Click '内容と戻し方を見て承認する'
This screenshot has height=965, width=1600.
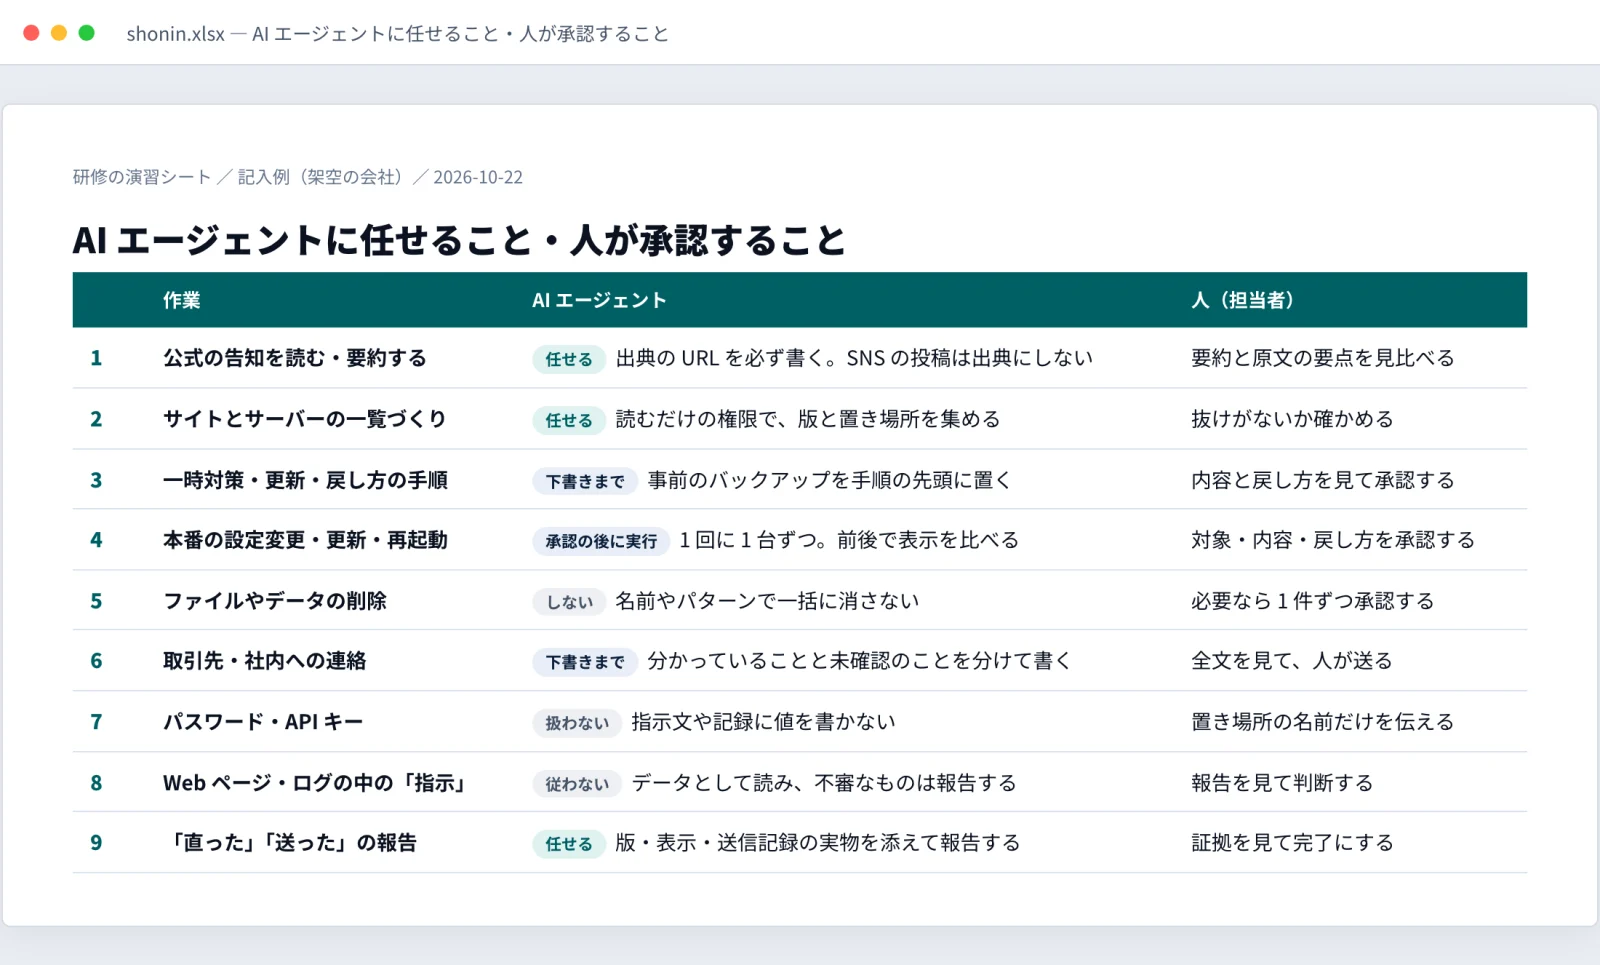[1323, 480]
